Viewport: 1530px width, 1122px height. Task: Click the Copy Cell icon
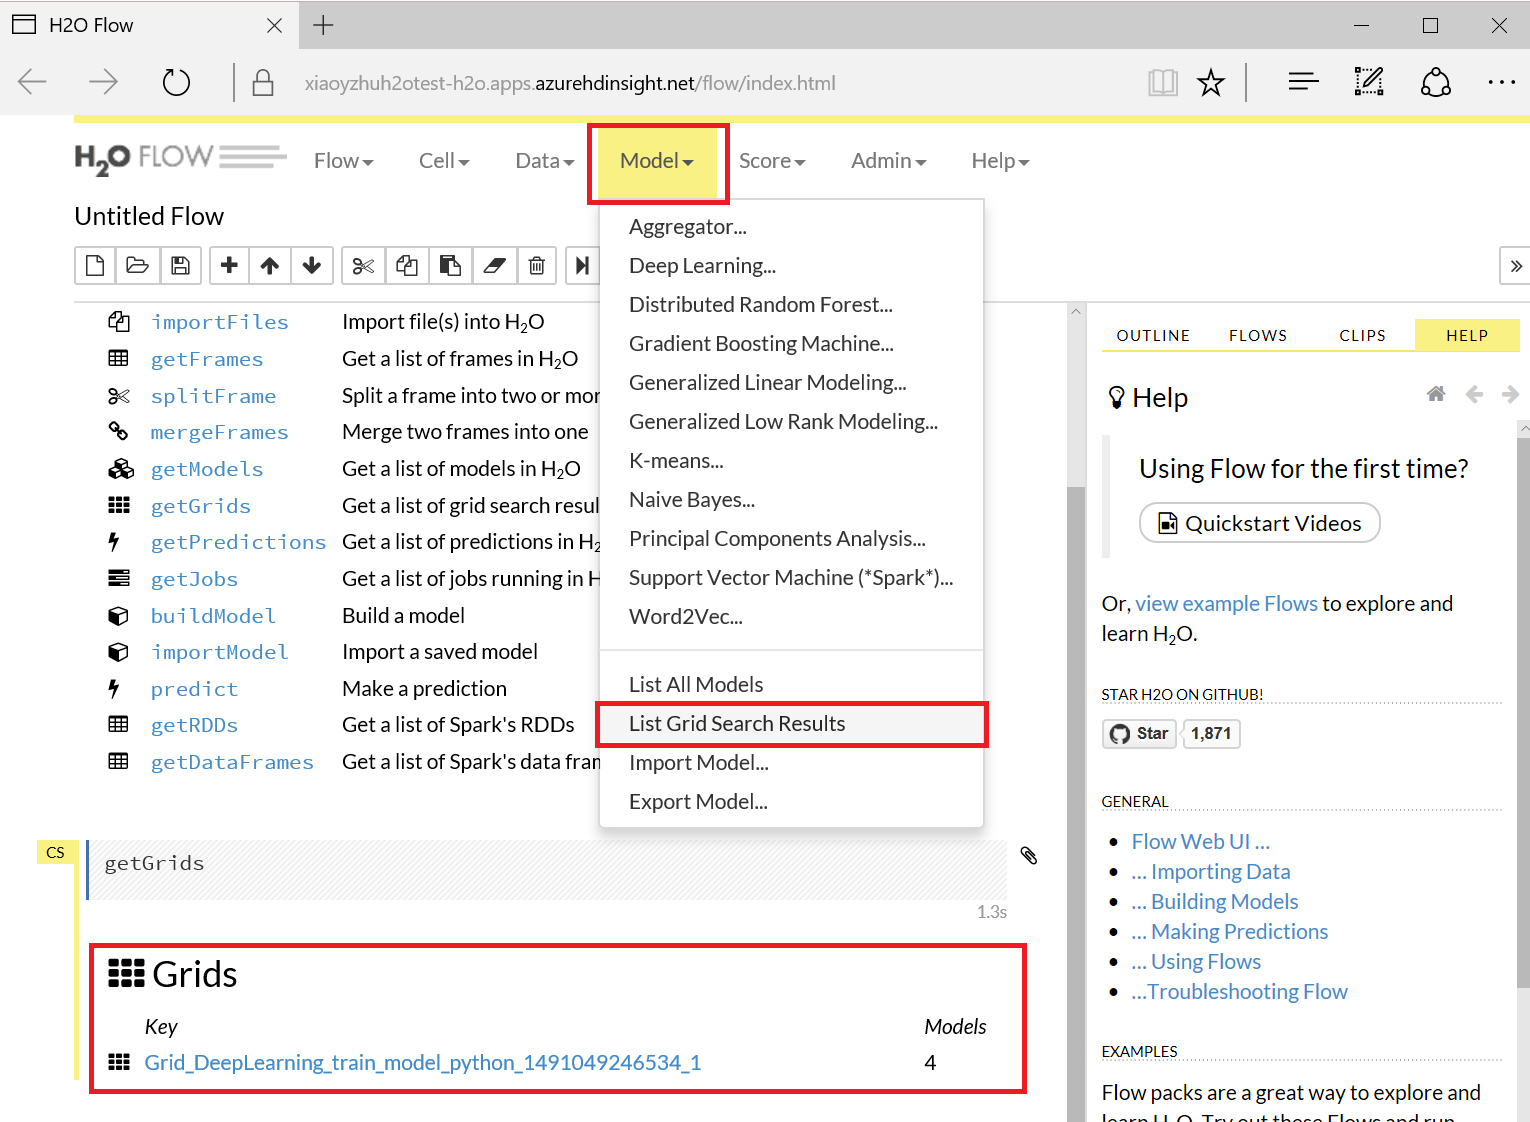pos(406,265)
